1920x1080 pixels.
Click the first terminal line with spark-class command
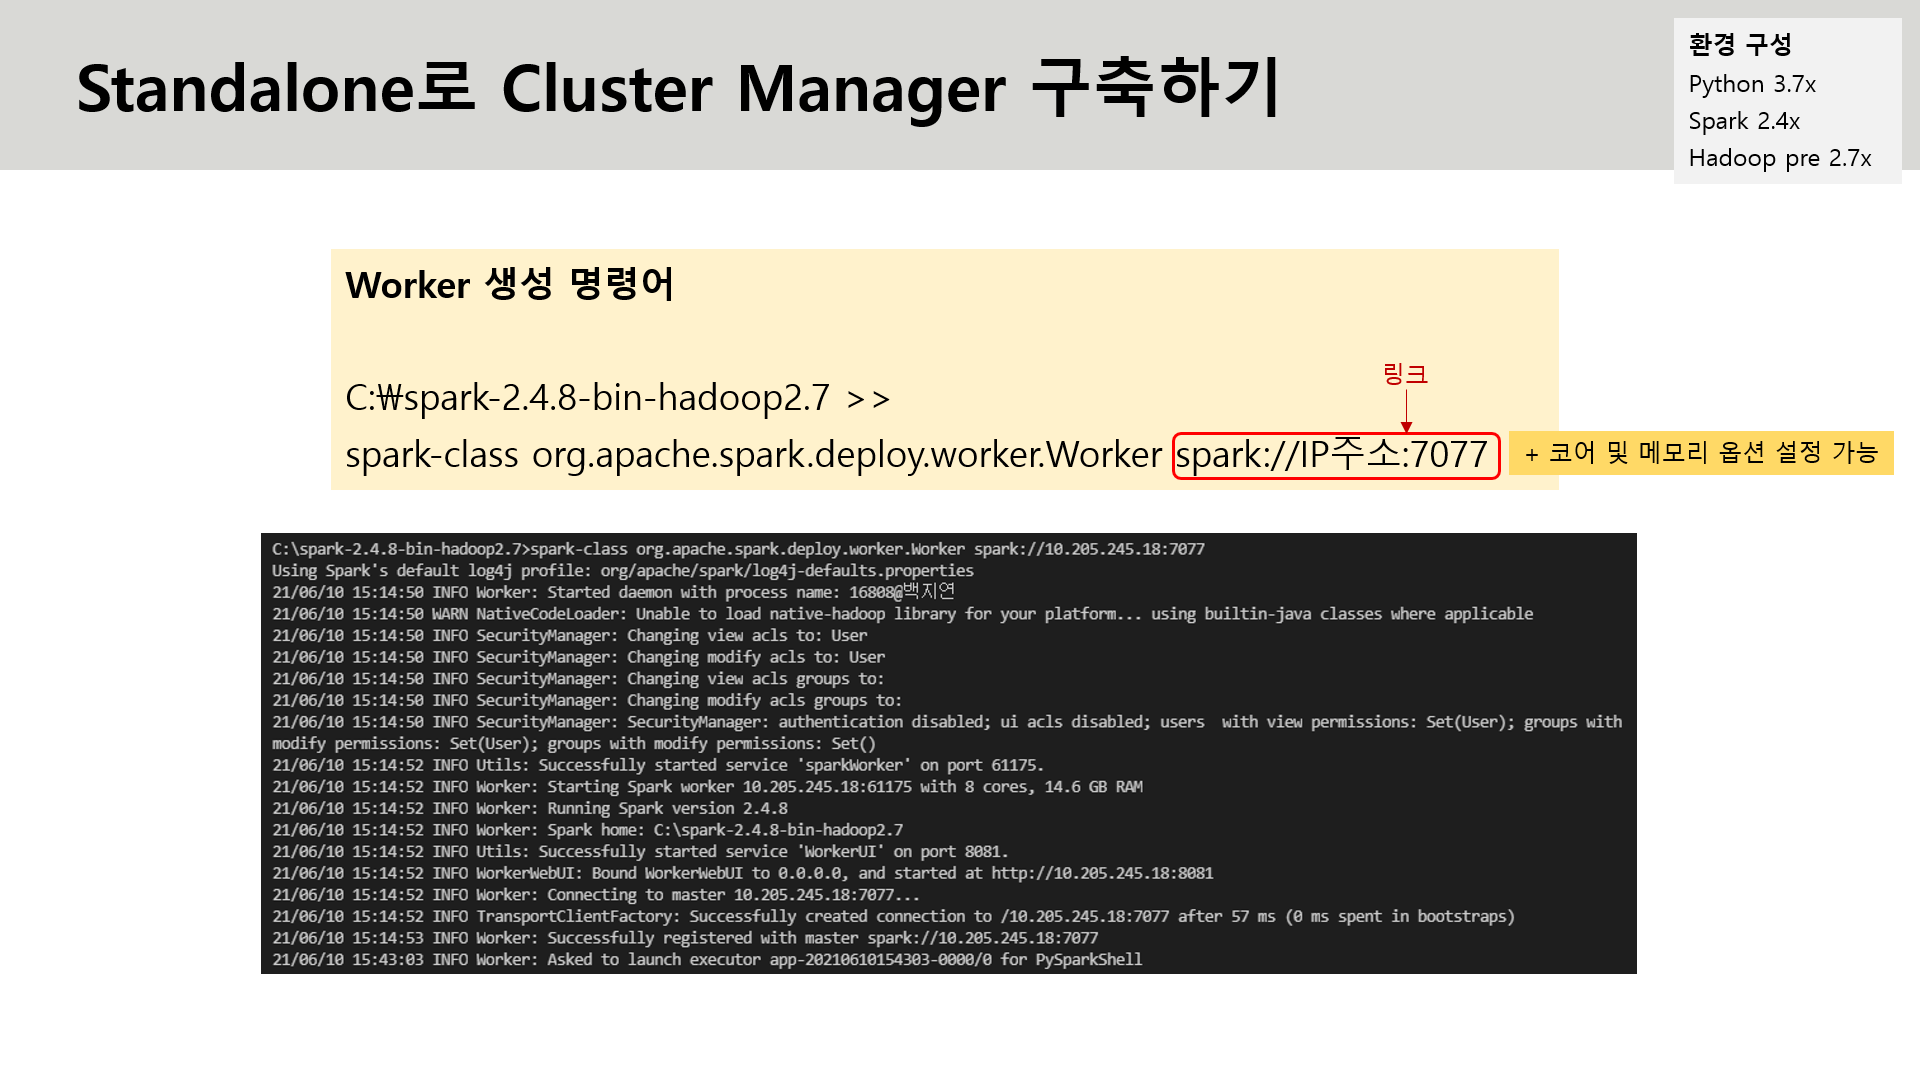point(738,549)
